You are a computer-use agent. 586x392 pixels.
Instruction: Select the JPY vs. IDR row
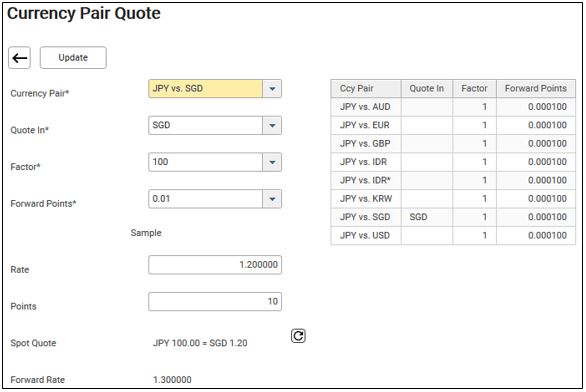[453, 162]
